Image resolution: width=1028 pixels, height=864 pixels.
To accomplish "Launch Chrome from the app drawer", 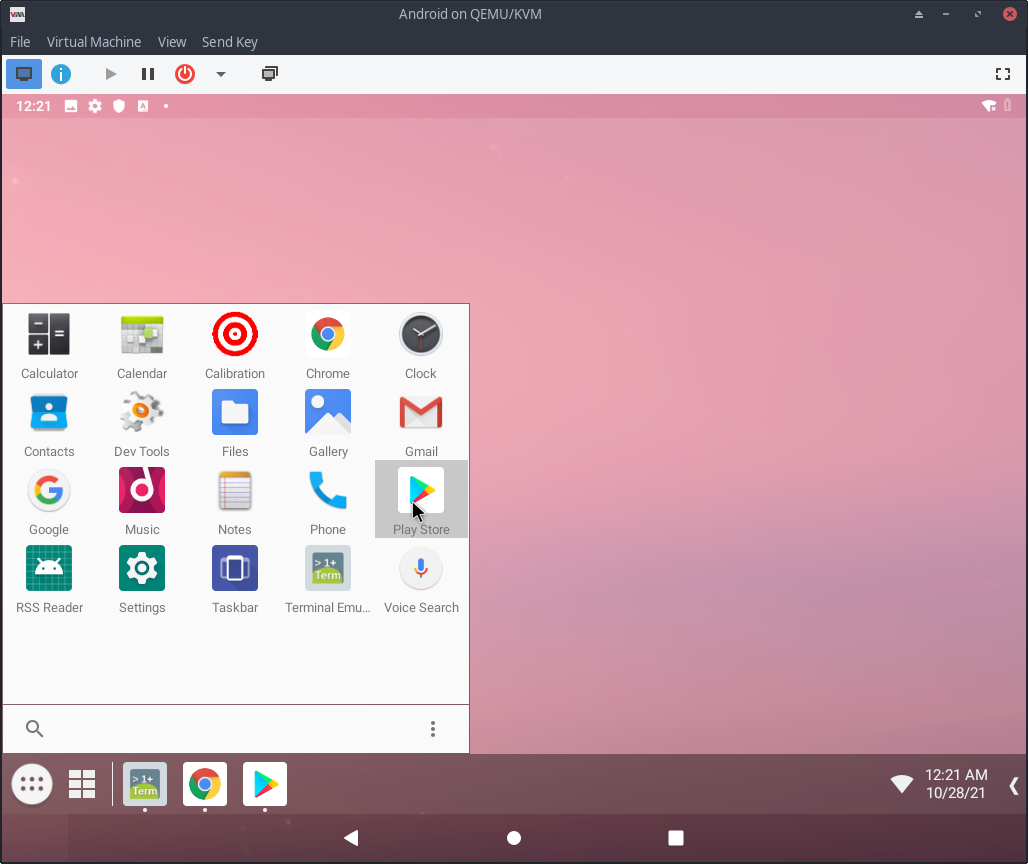I will [328, 345].
